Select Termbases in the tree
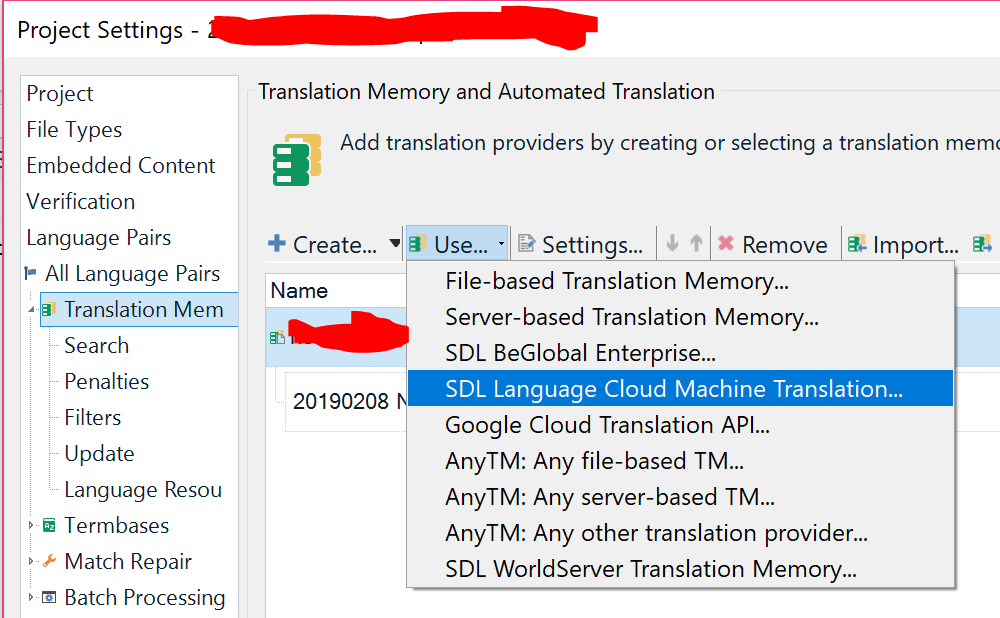 tap(117, 526)
